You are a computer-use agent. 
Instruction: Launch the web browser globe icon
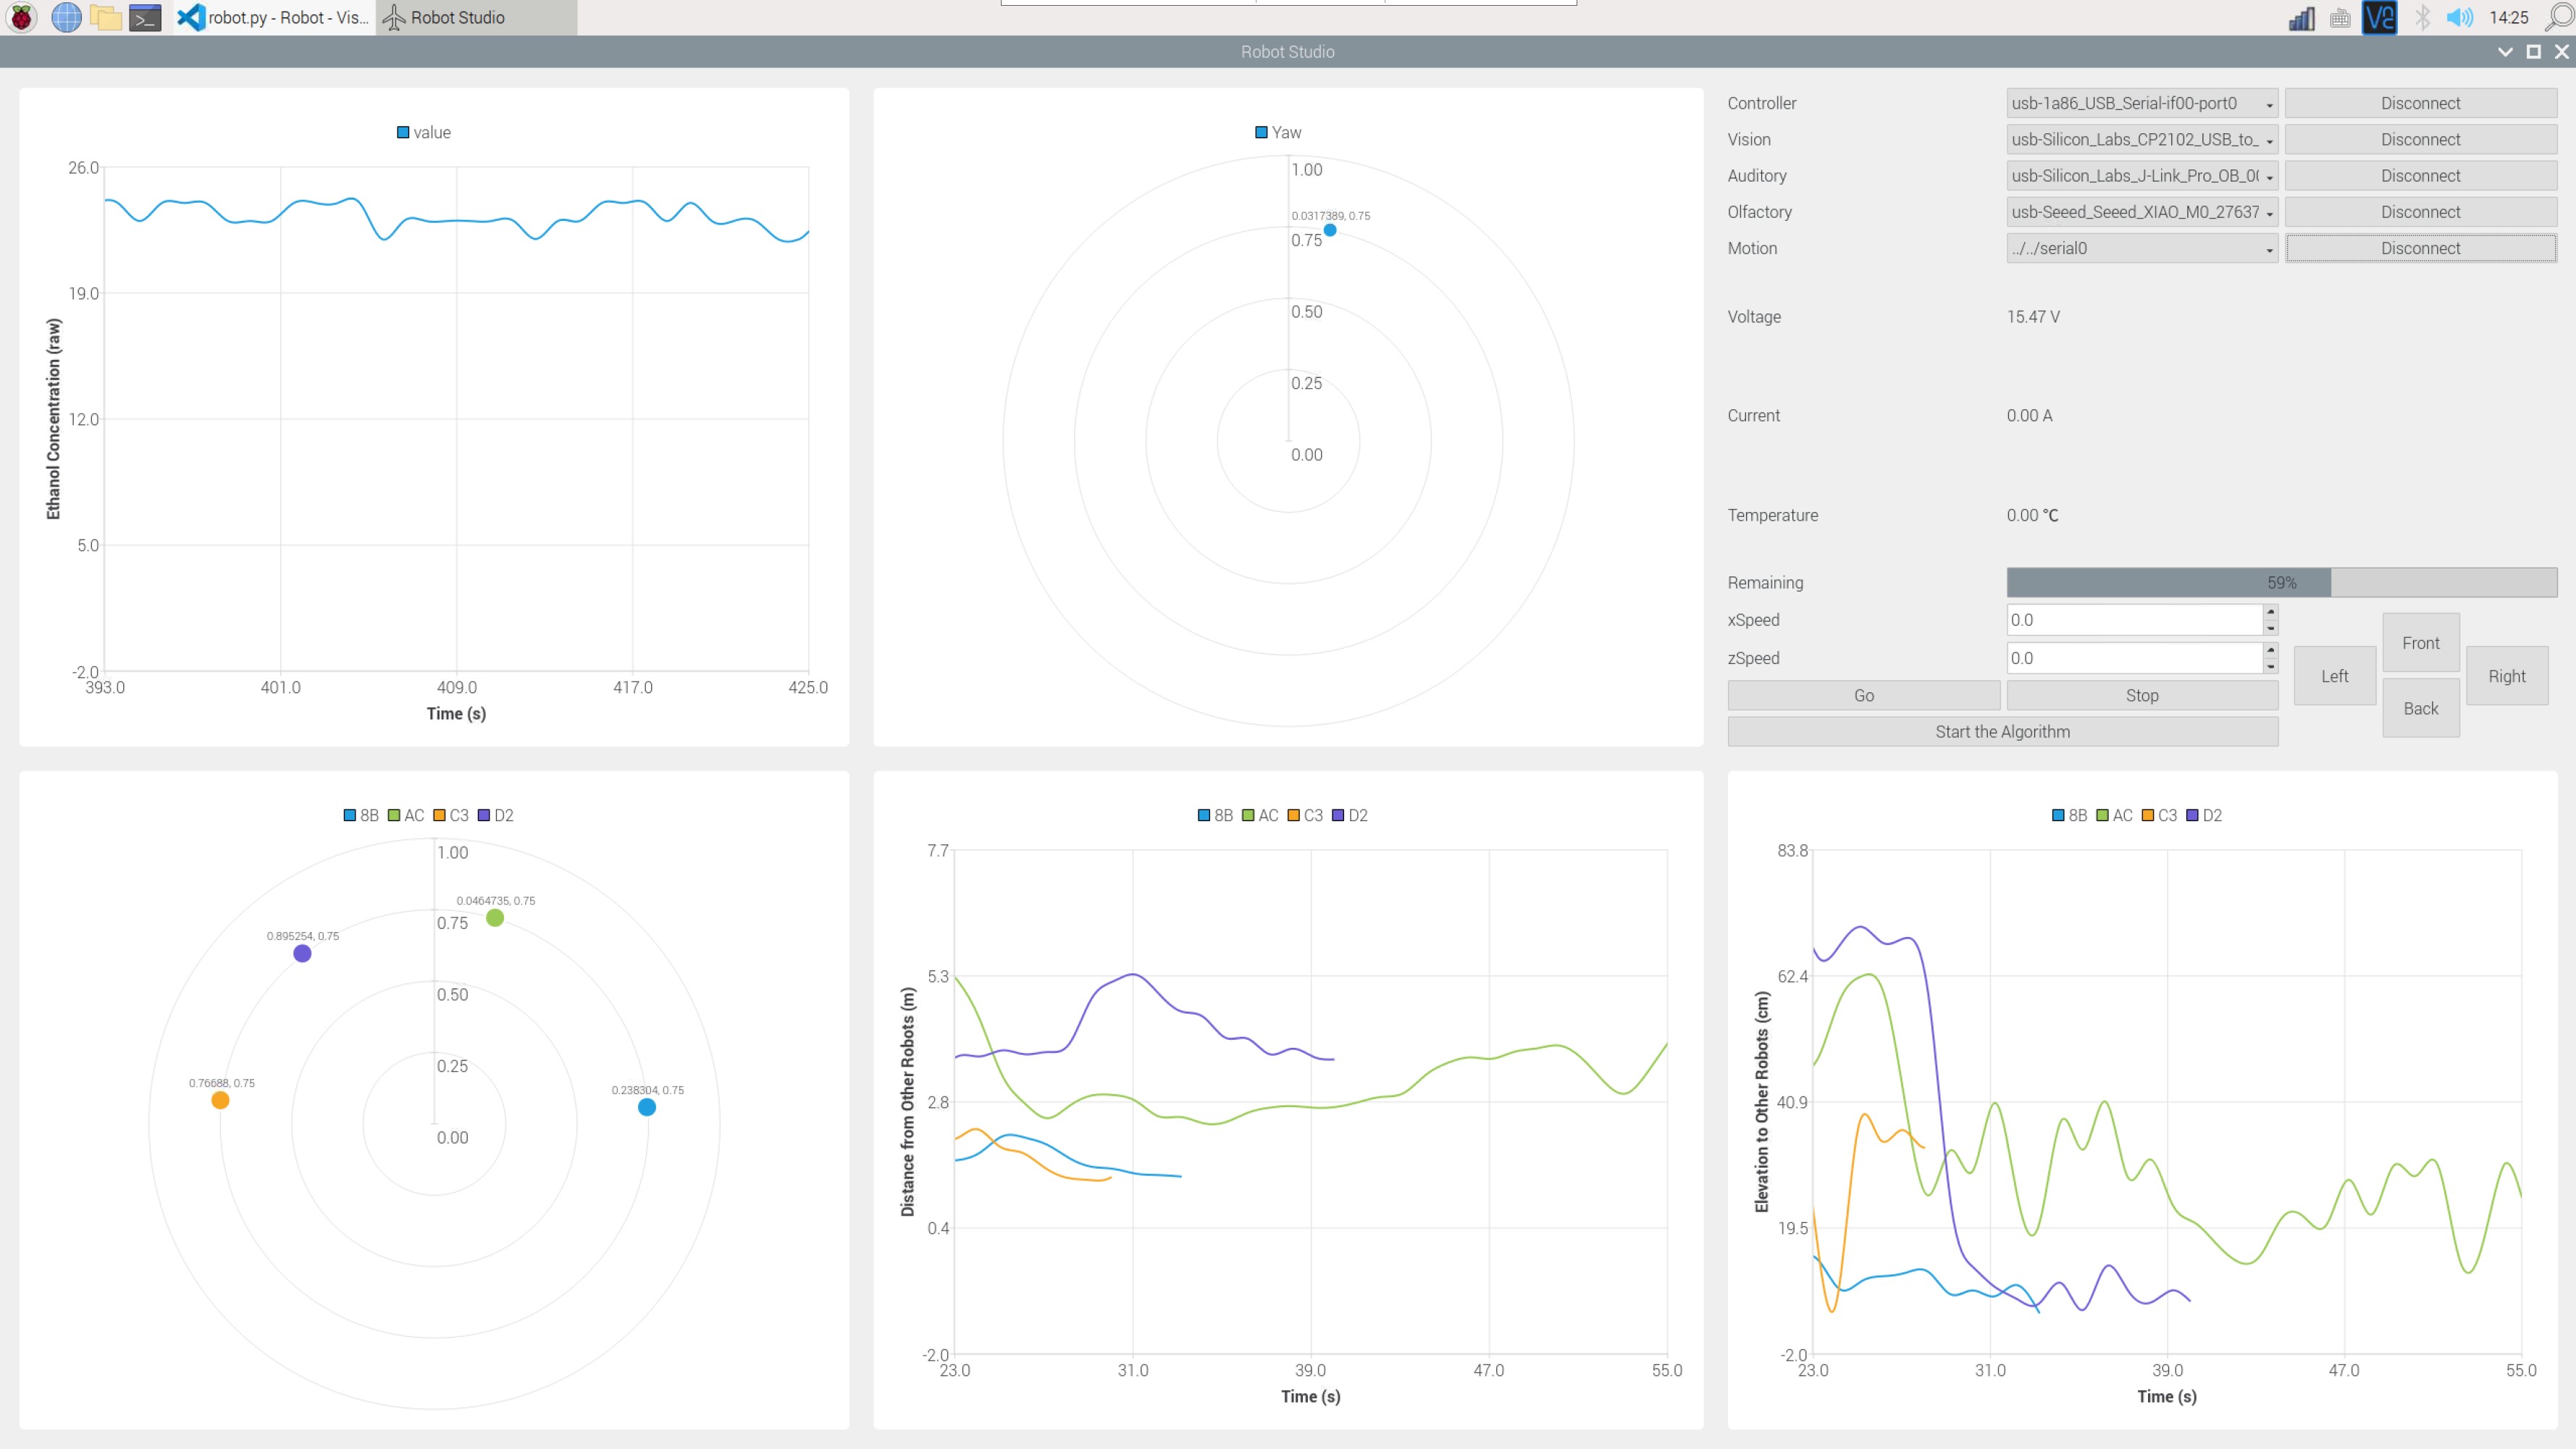[66, 17]
